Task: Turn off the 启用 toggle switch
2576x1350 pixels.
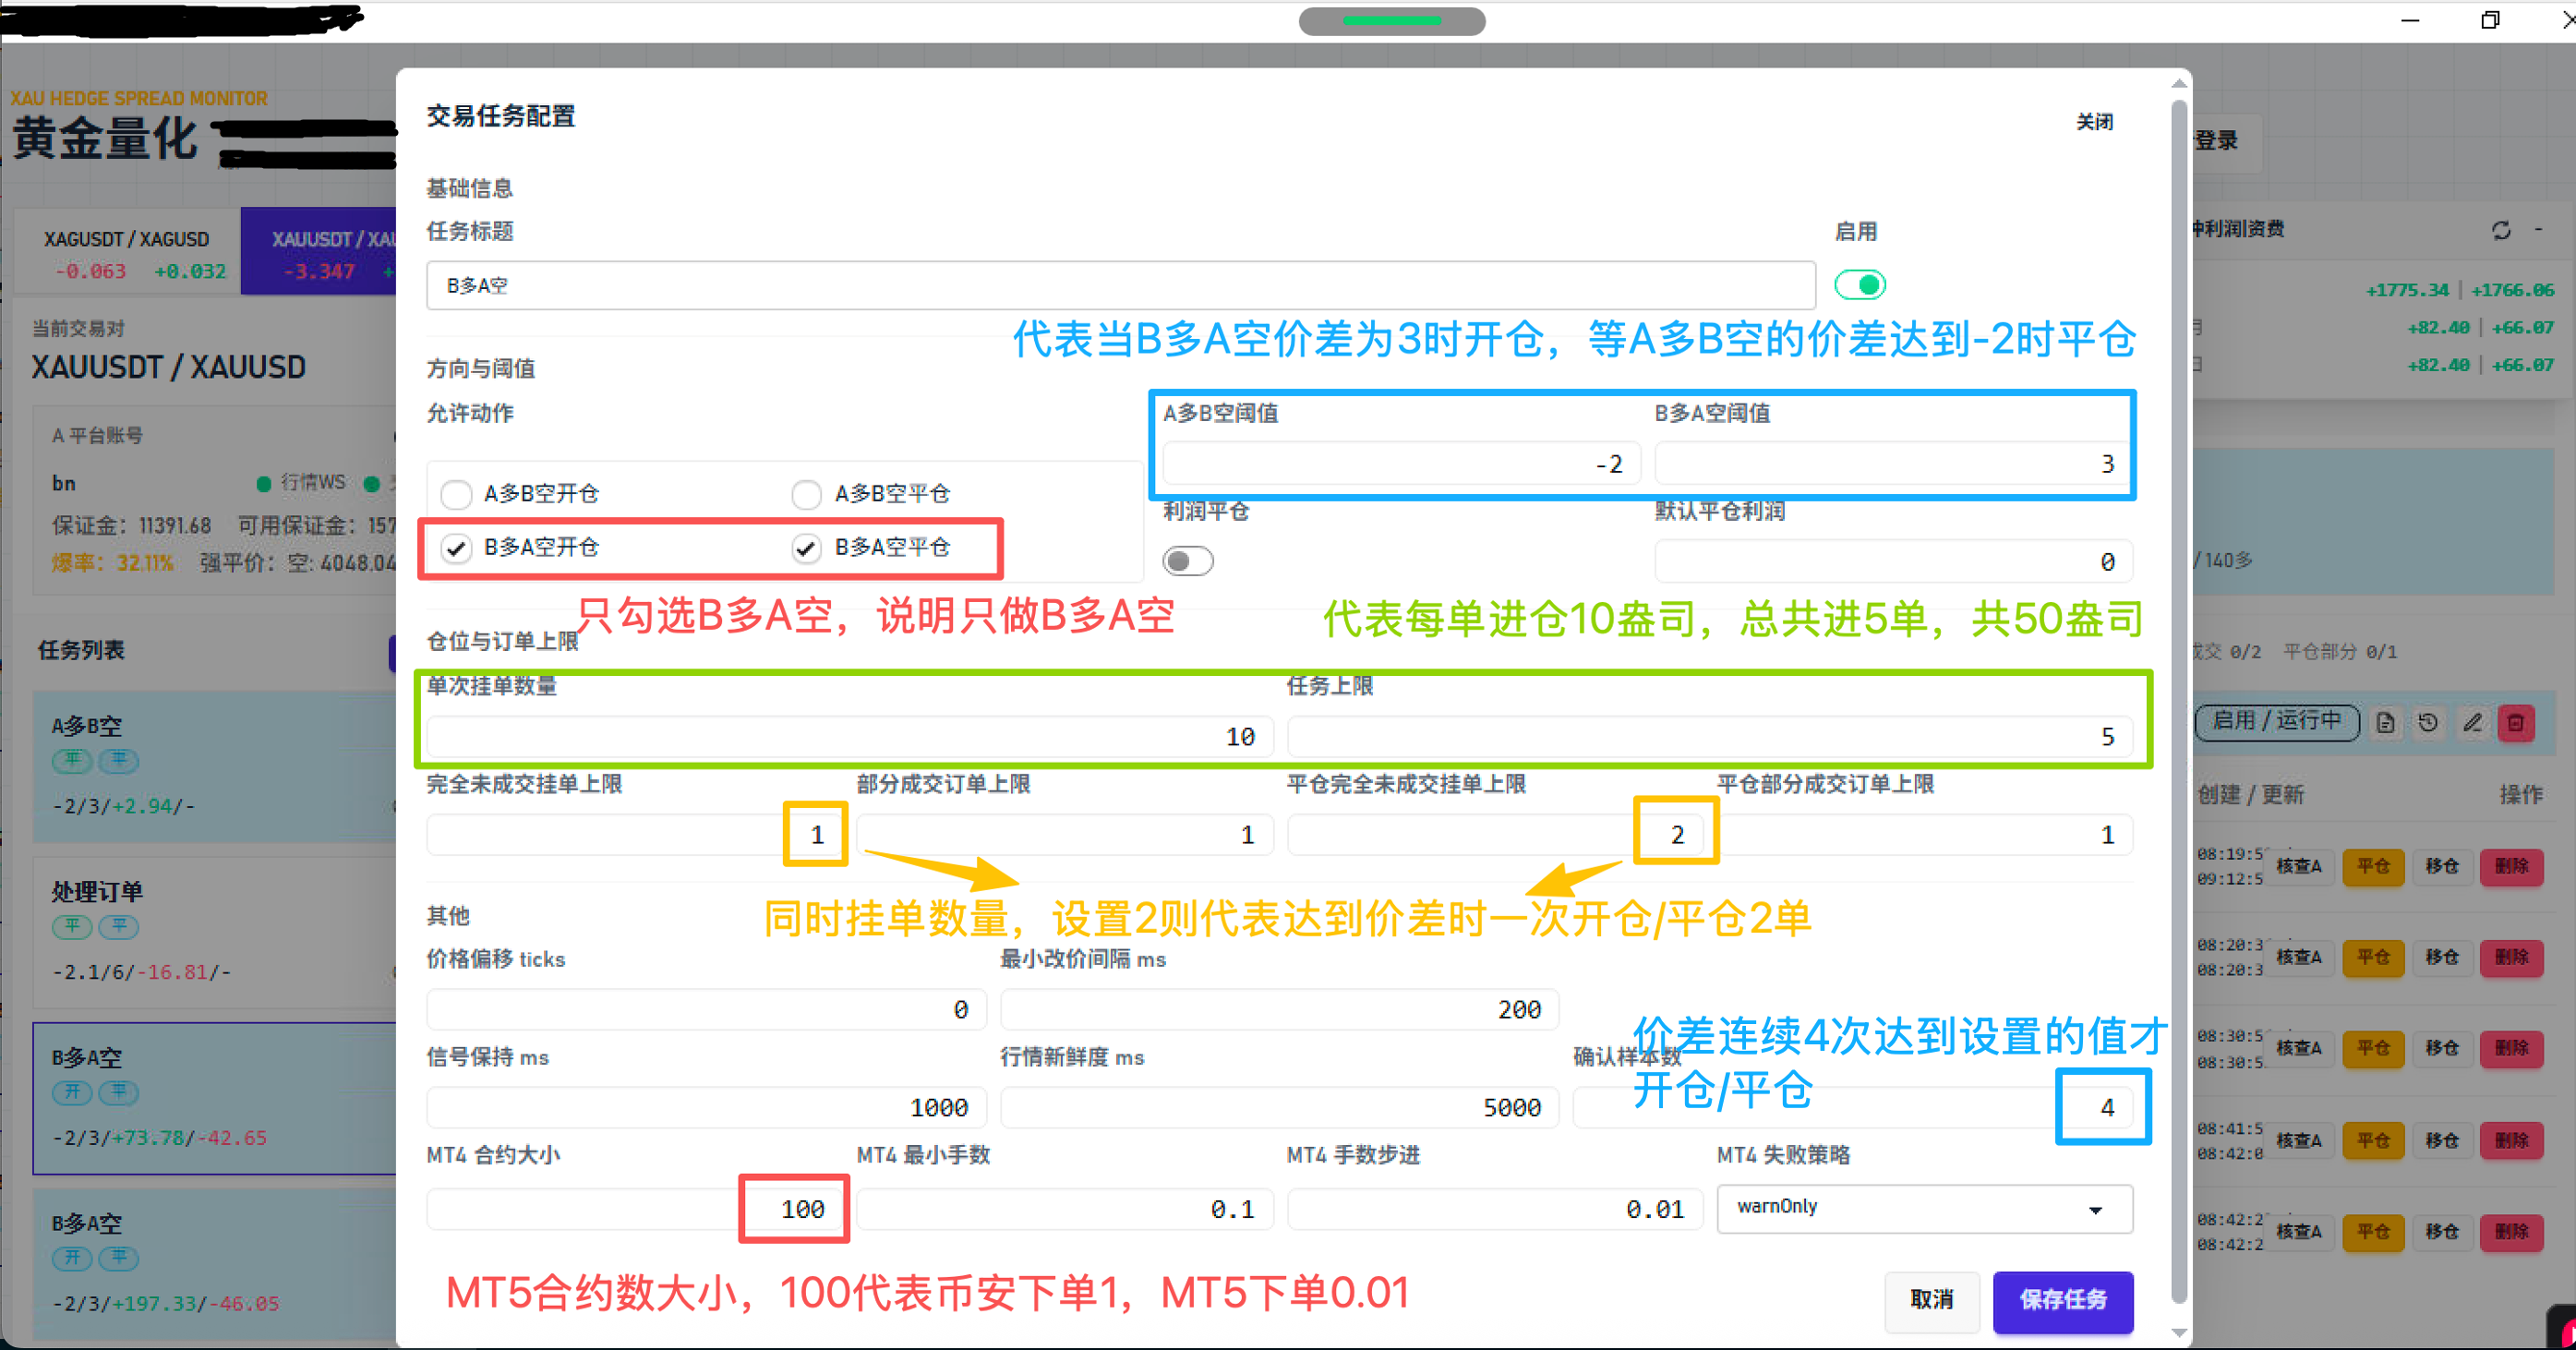Action: pos(1861,286)
